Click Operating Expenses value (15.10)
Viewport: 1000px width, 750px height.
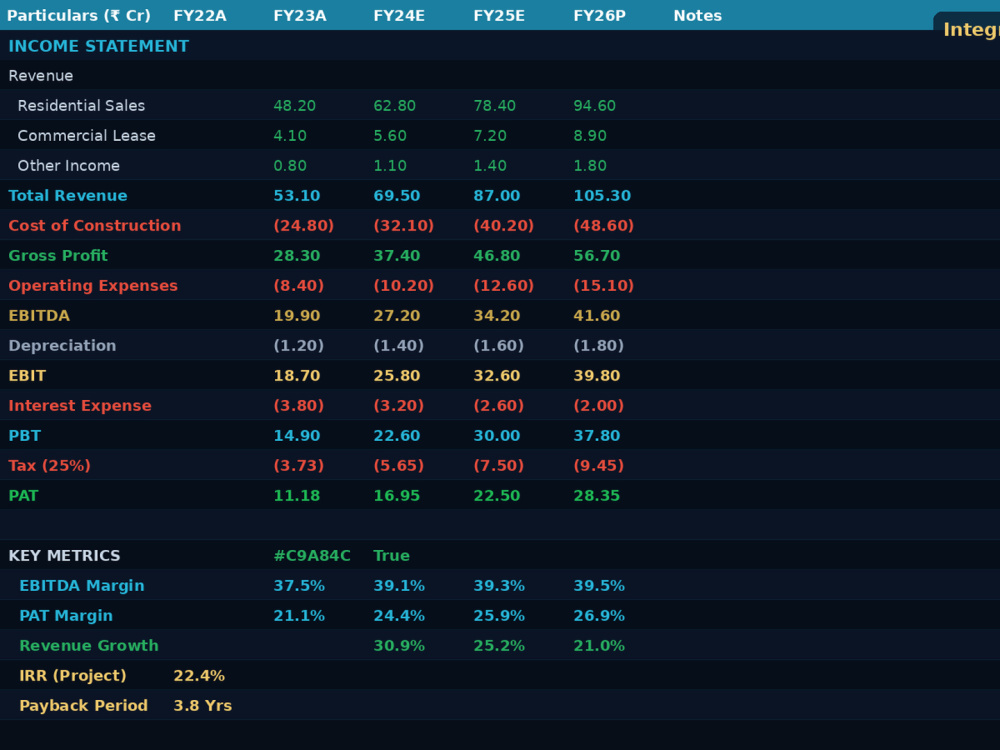click(604, 286)
